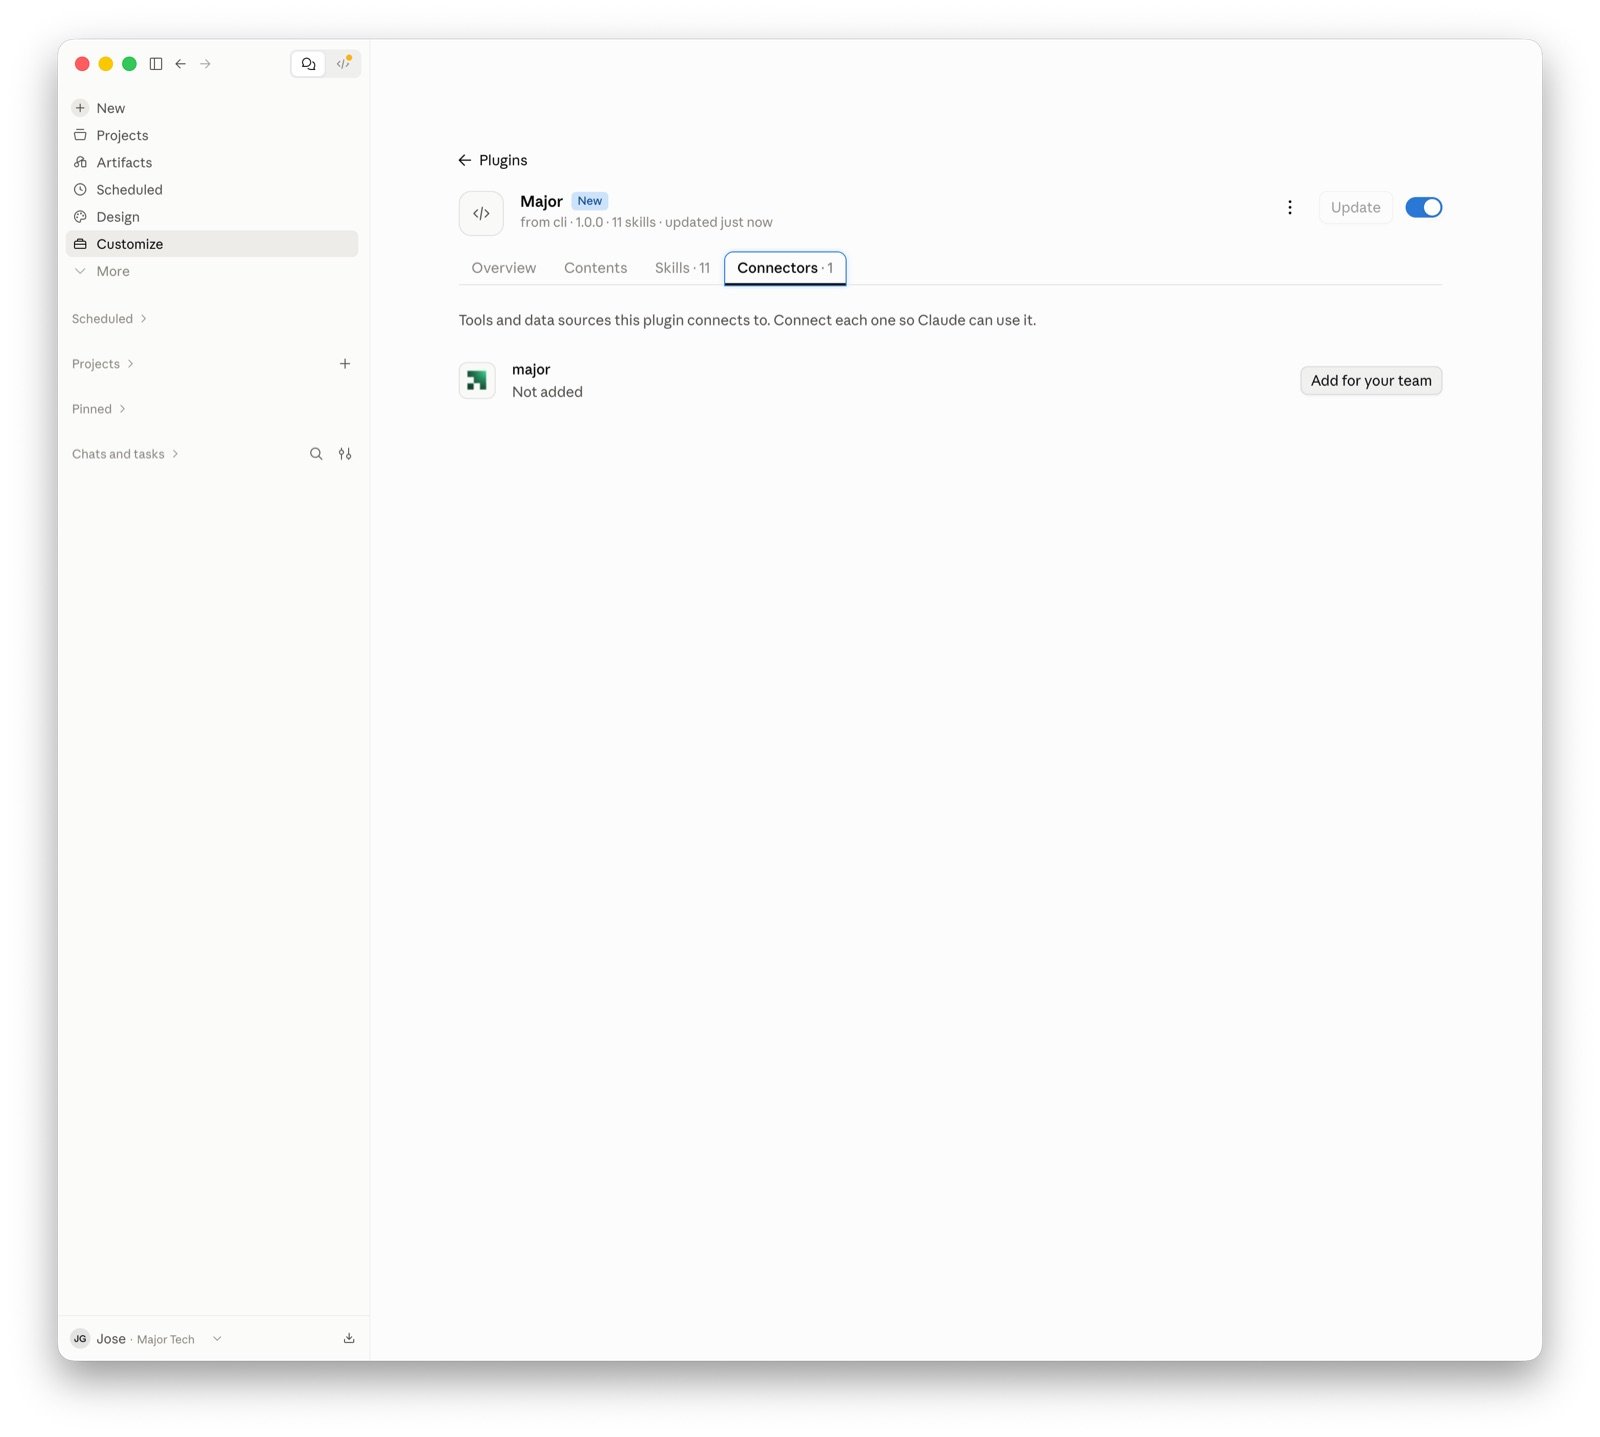Open Design in the sidebar

click(x=212, y=216)
